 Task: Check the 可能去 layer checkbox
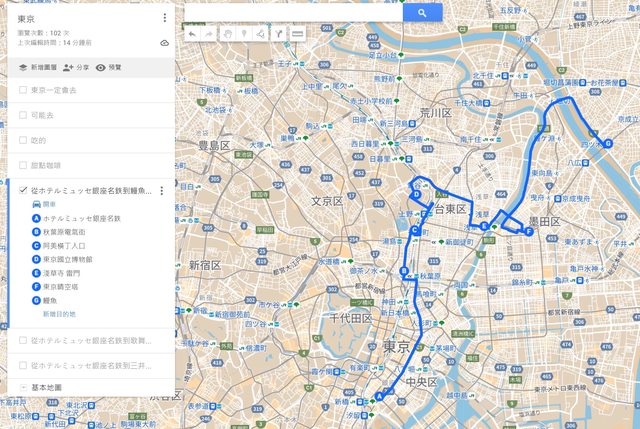click(x=23, y=115)
